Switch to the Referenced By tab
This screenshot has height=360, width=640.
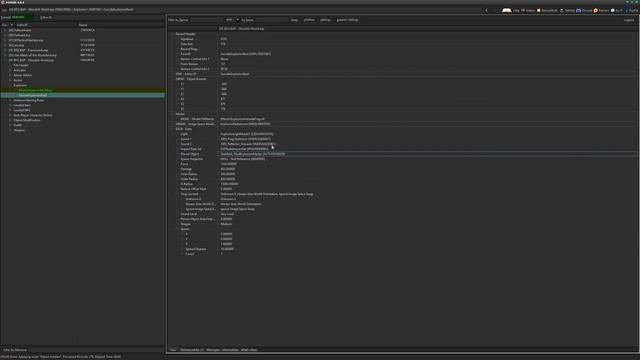pyautogui.click(x=191, y=350)
